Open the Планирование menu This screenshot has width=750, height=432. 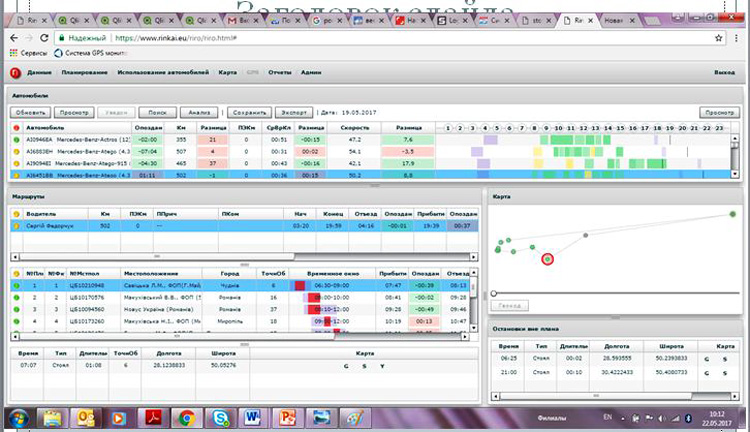(83, 73)
